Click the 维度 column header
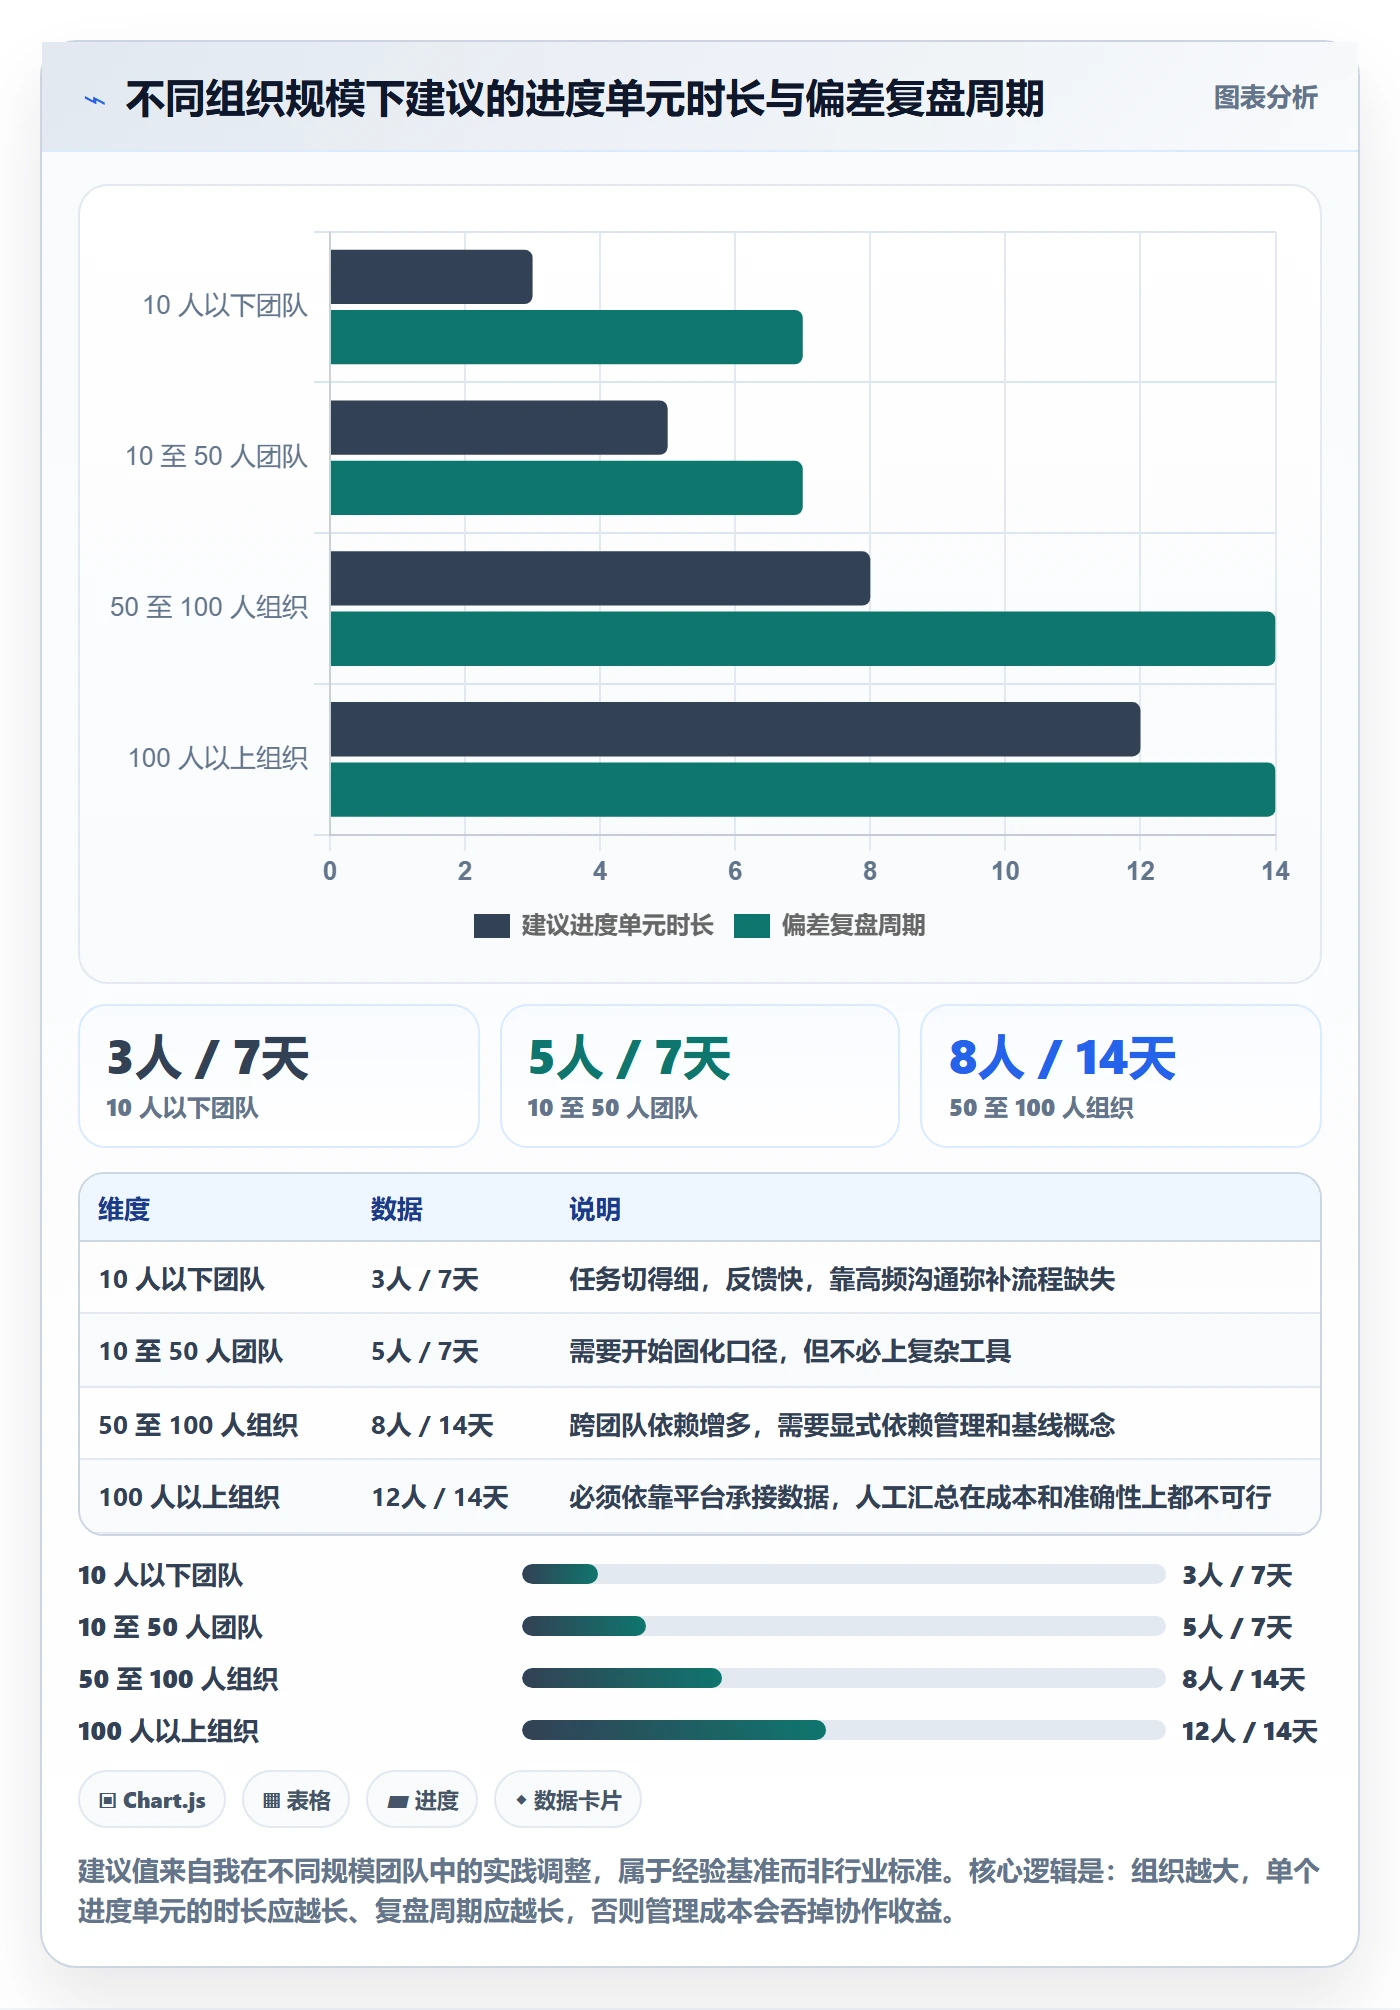Image resolution: width=1400 pixels, height=2010 pixels. [x=124, y=1209]
